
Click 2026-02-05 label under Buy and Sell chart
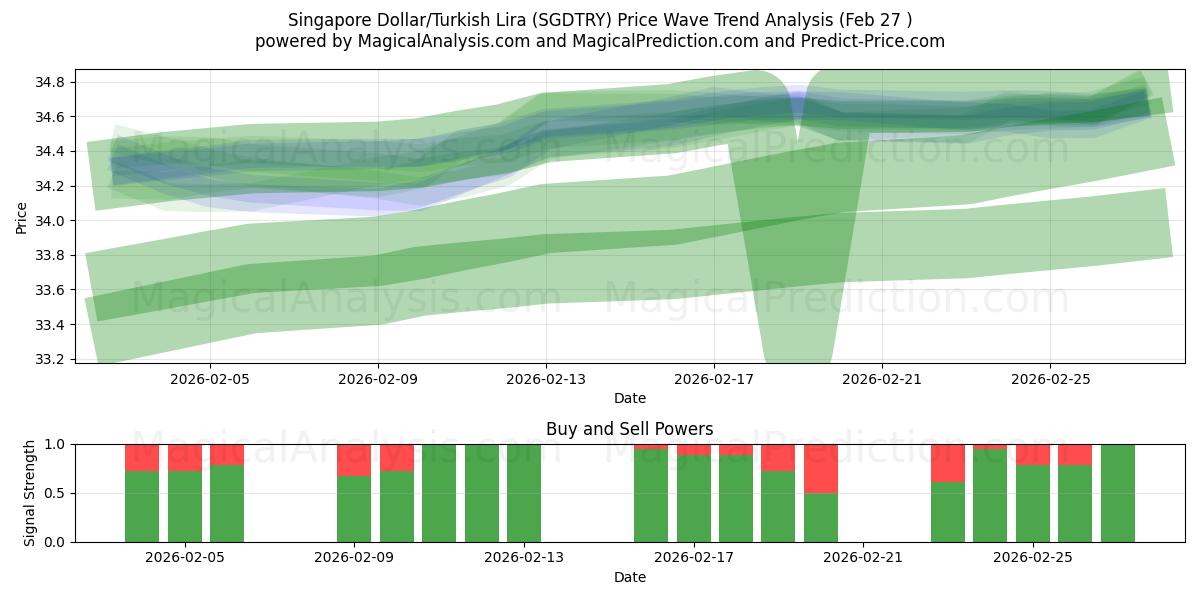[x=184, y=559]
